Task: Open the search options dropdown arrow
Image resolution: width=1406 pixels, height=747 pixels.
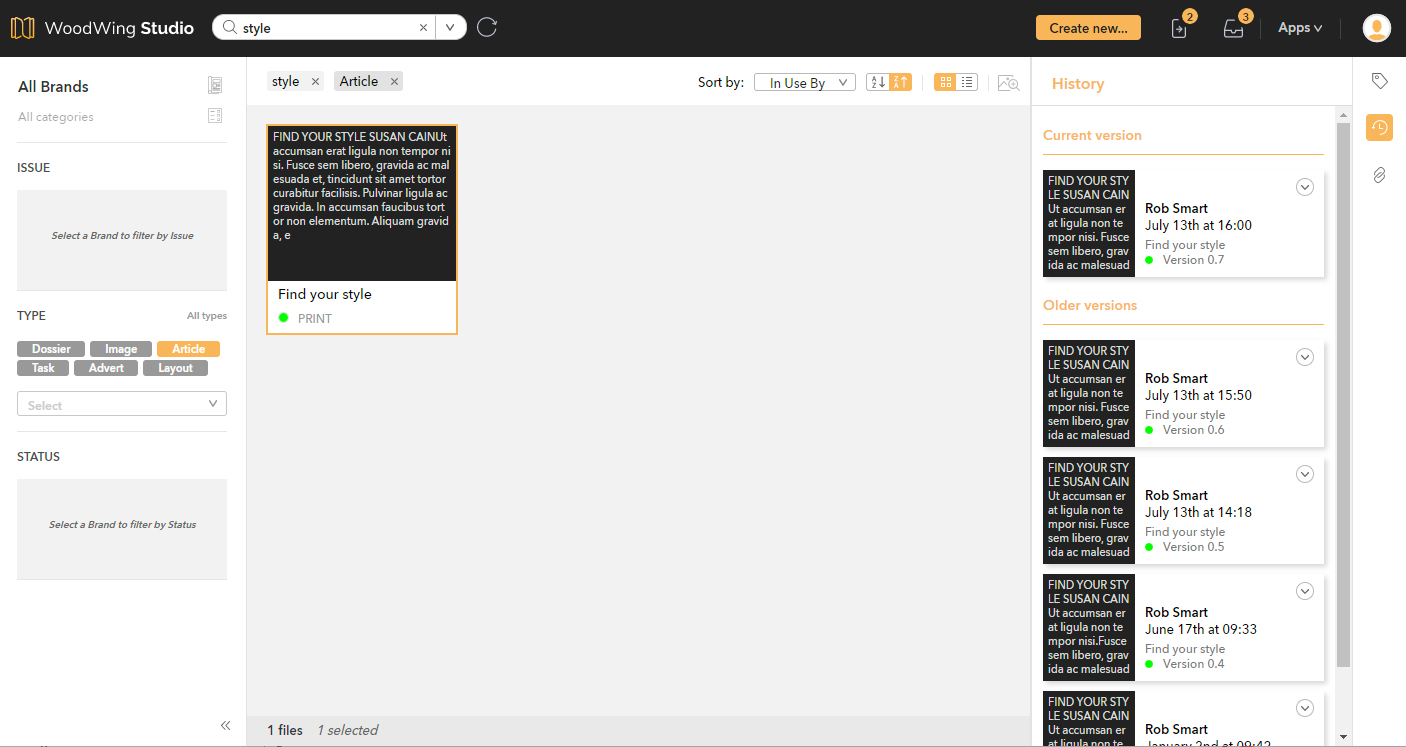Action: point(450,28)
